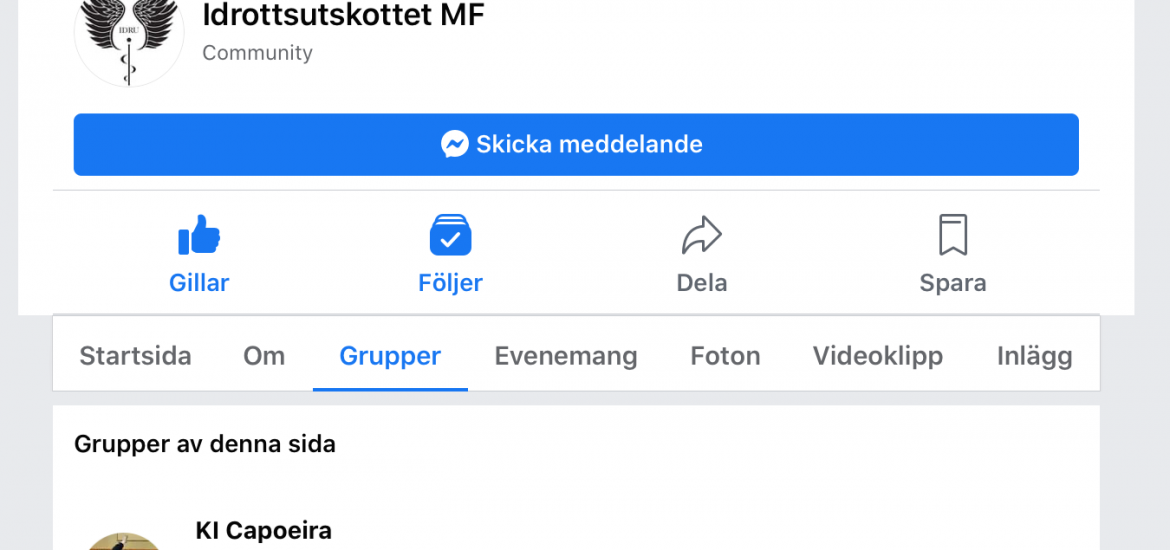Click the Dela share arrow icon
The image size is (1170, 550).
(x=701, y=235)
